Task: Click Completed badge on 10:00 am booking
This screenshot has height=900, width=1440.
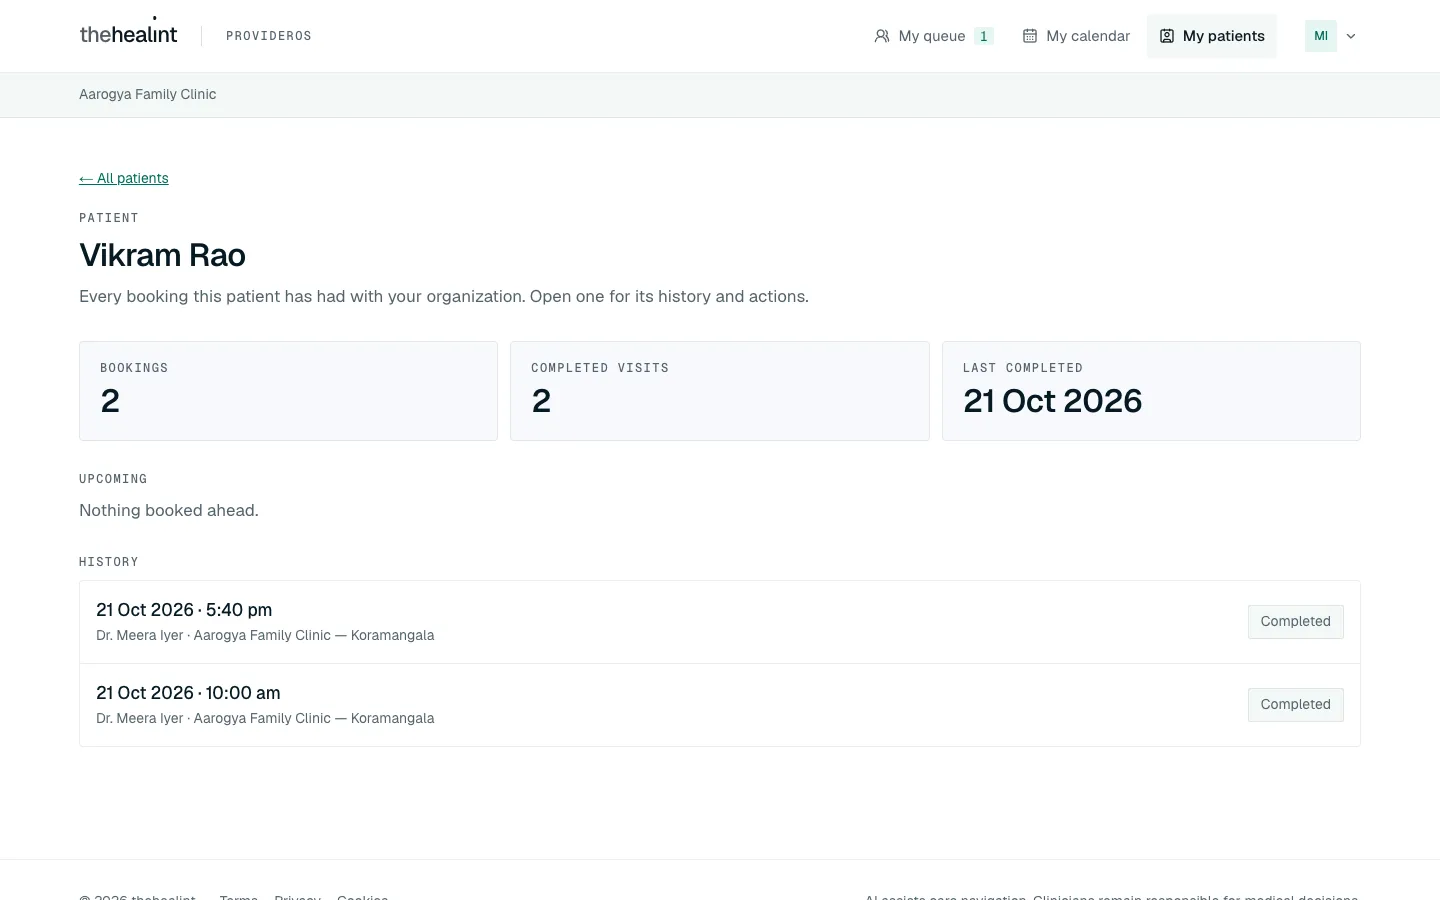Action: tap(1295, 705)
